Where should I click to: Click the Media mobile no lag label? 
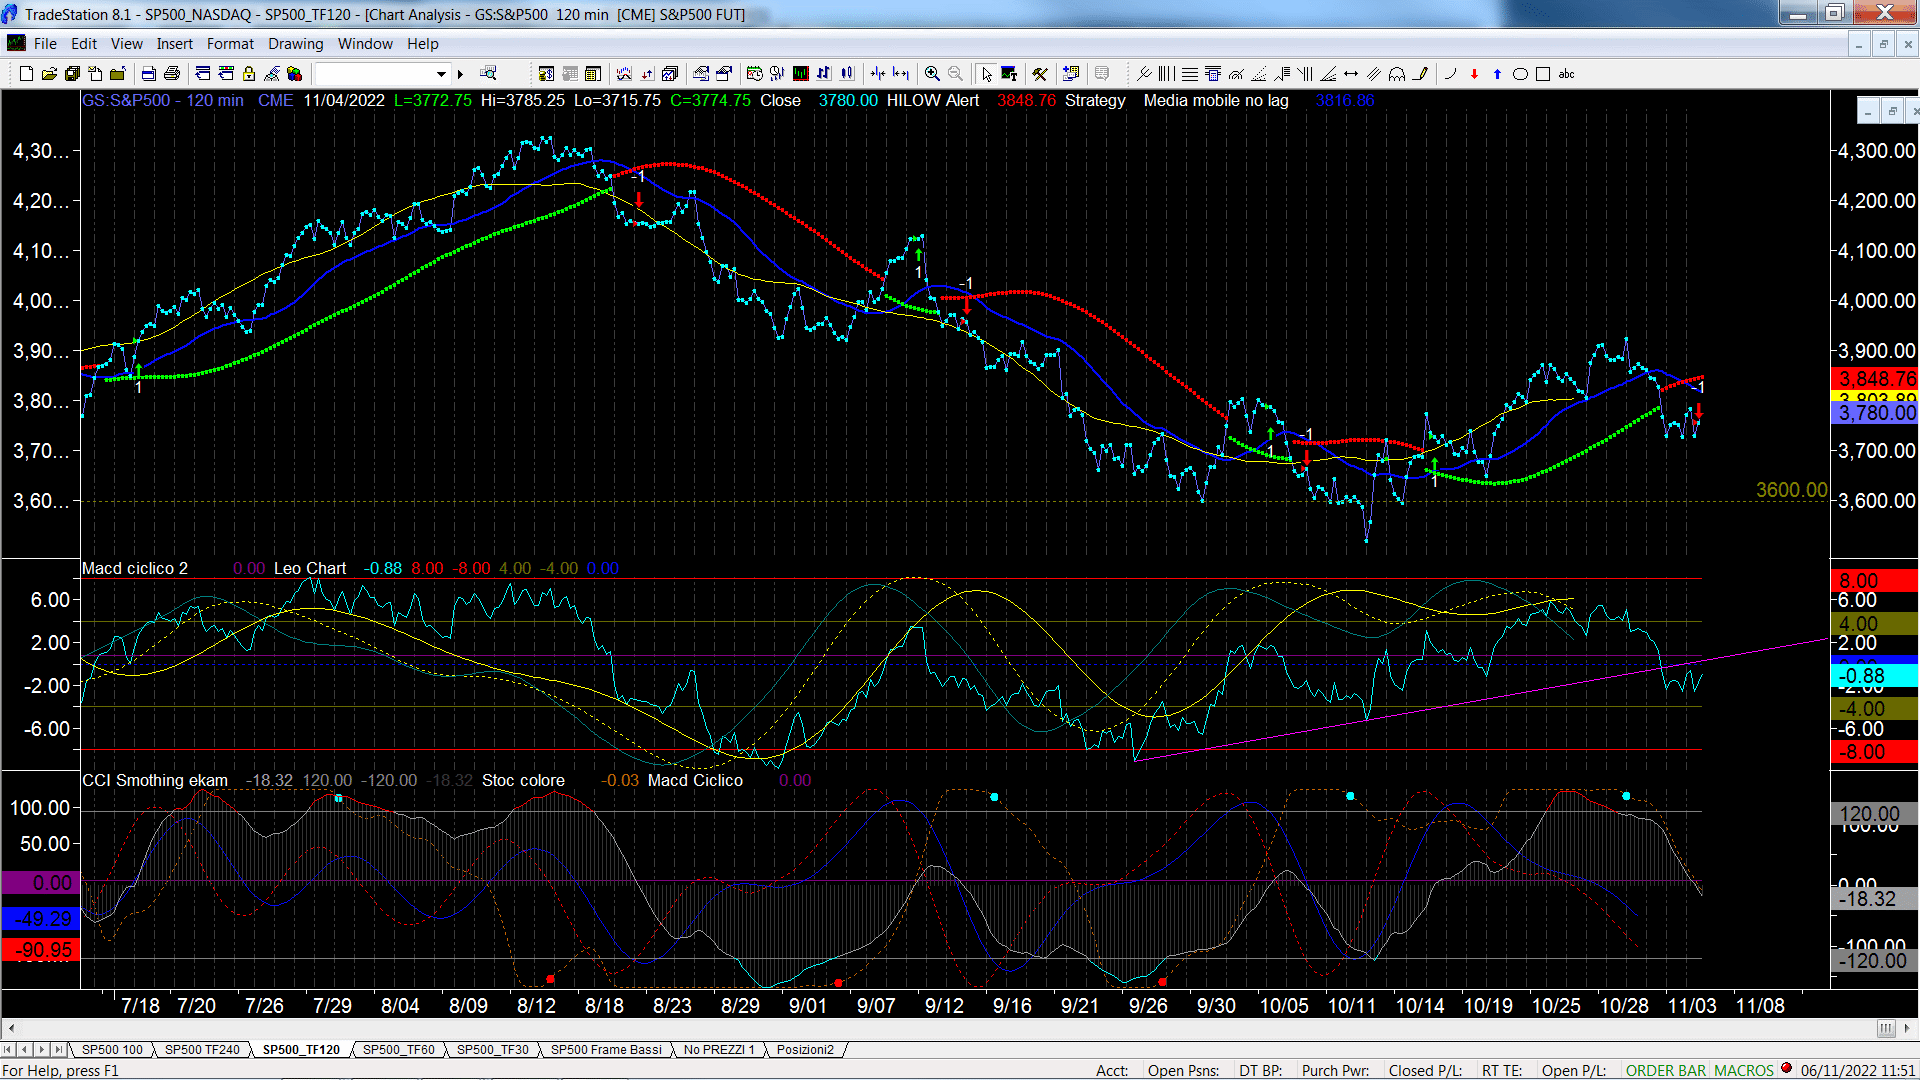tap(1216, 100)
